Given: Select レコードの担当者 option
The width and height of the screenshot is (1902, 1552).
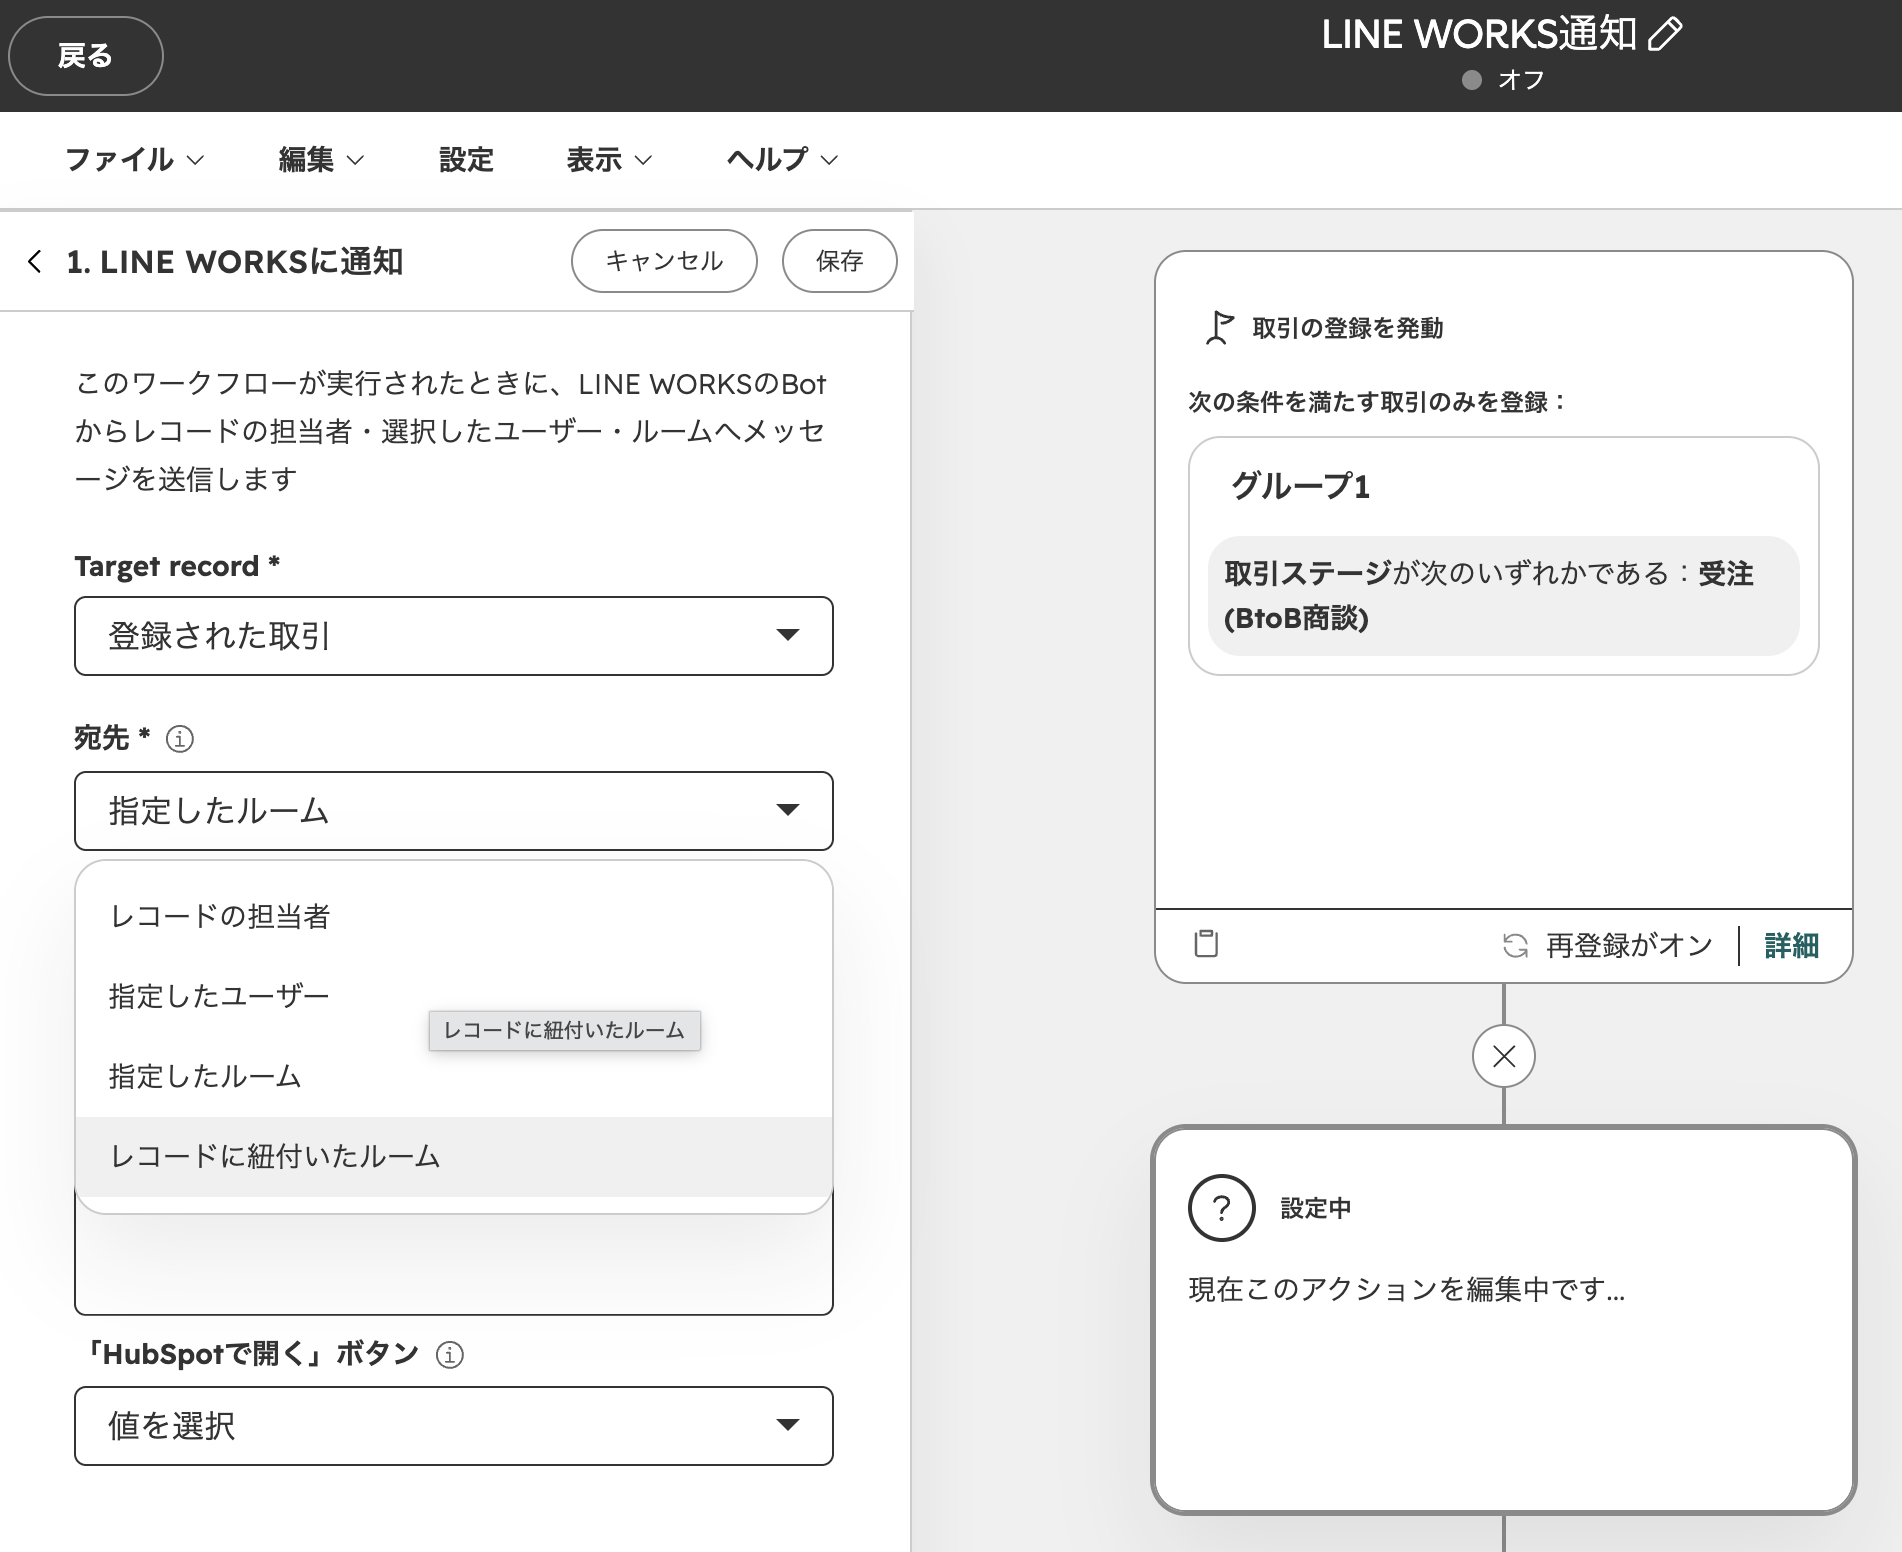Looking at the screenshot, I should coord(454,917).
